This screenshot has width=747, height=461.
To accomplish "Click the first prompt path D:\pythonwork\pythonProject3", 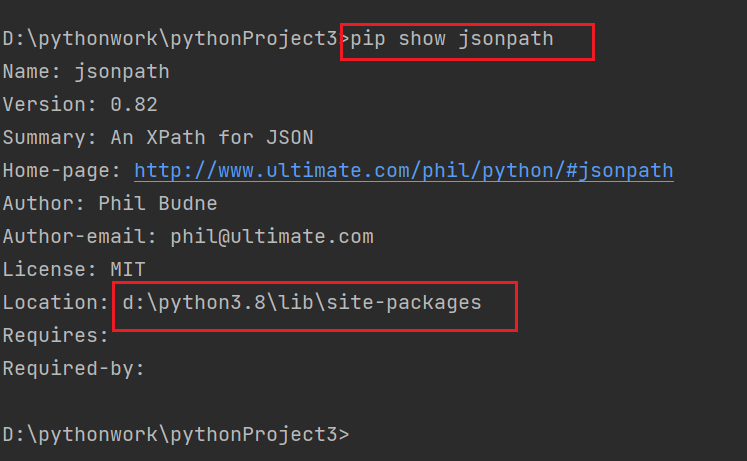I will tap(170, 39).
